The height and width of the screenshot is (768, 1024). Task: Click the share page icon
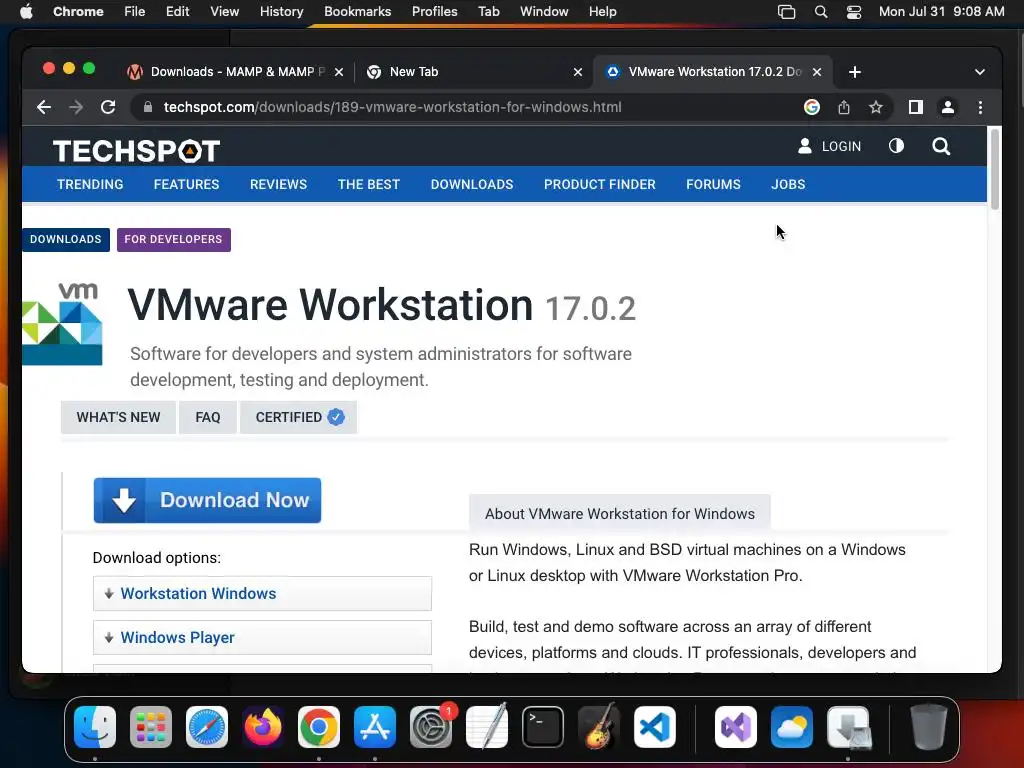844,107
